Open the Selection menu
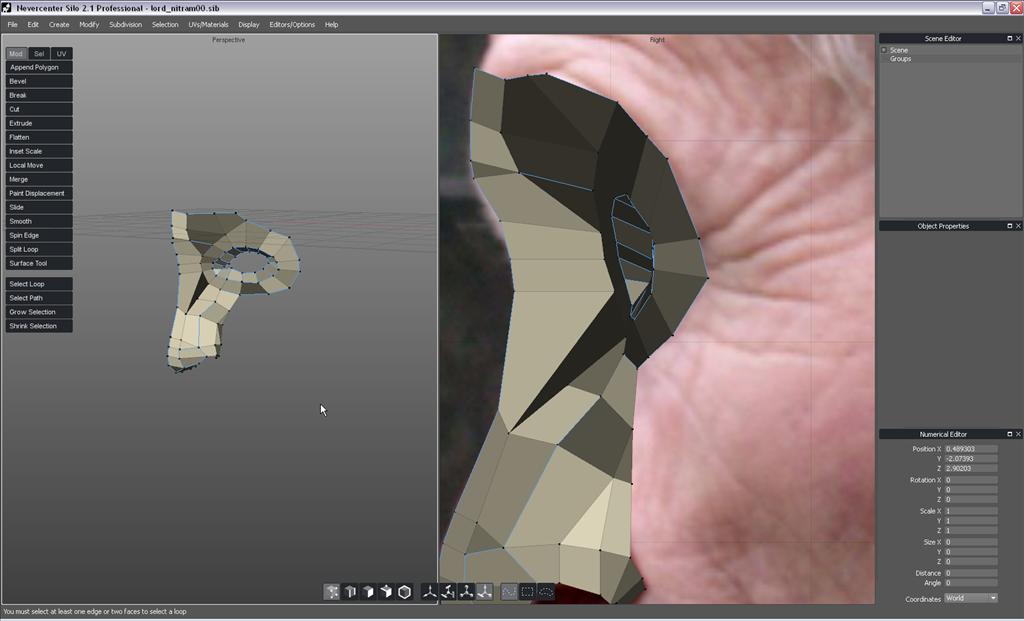This screenshot has height=621, width=1024. (x=165, y=25)
